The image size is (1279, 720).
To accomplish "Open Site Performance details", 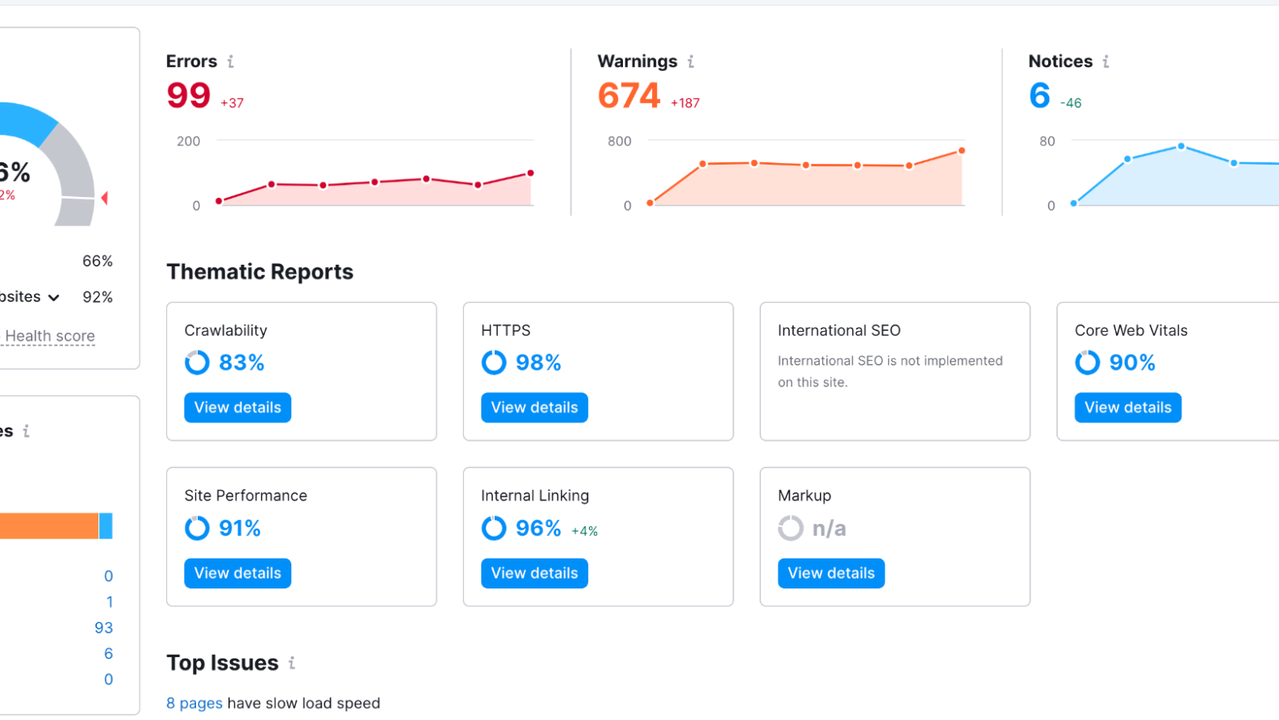I will (237, 573).
